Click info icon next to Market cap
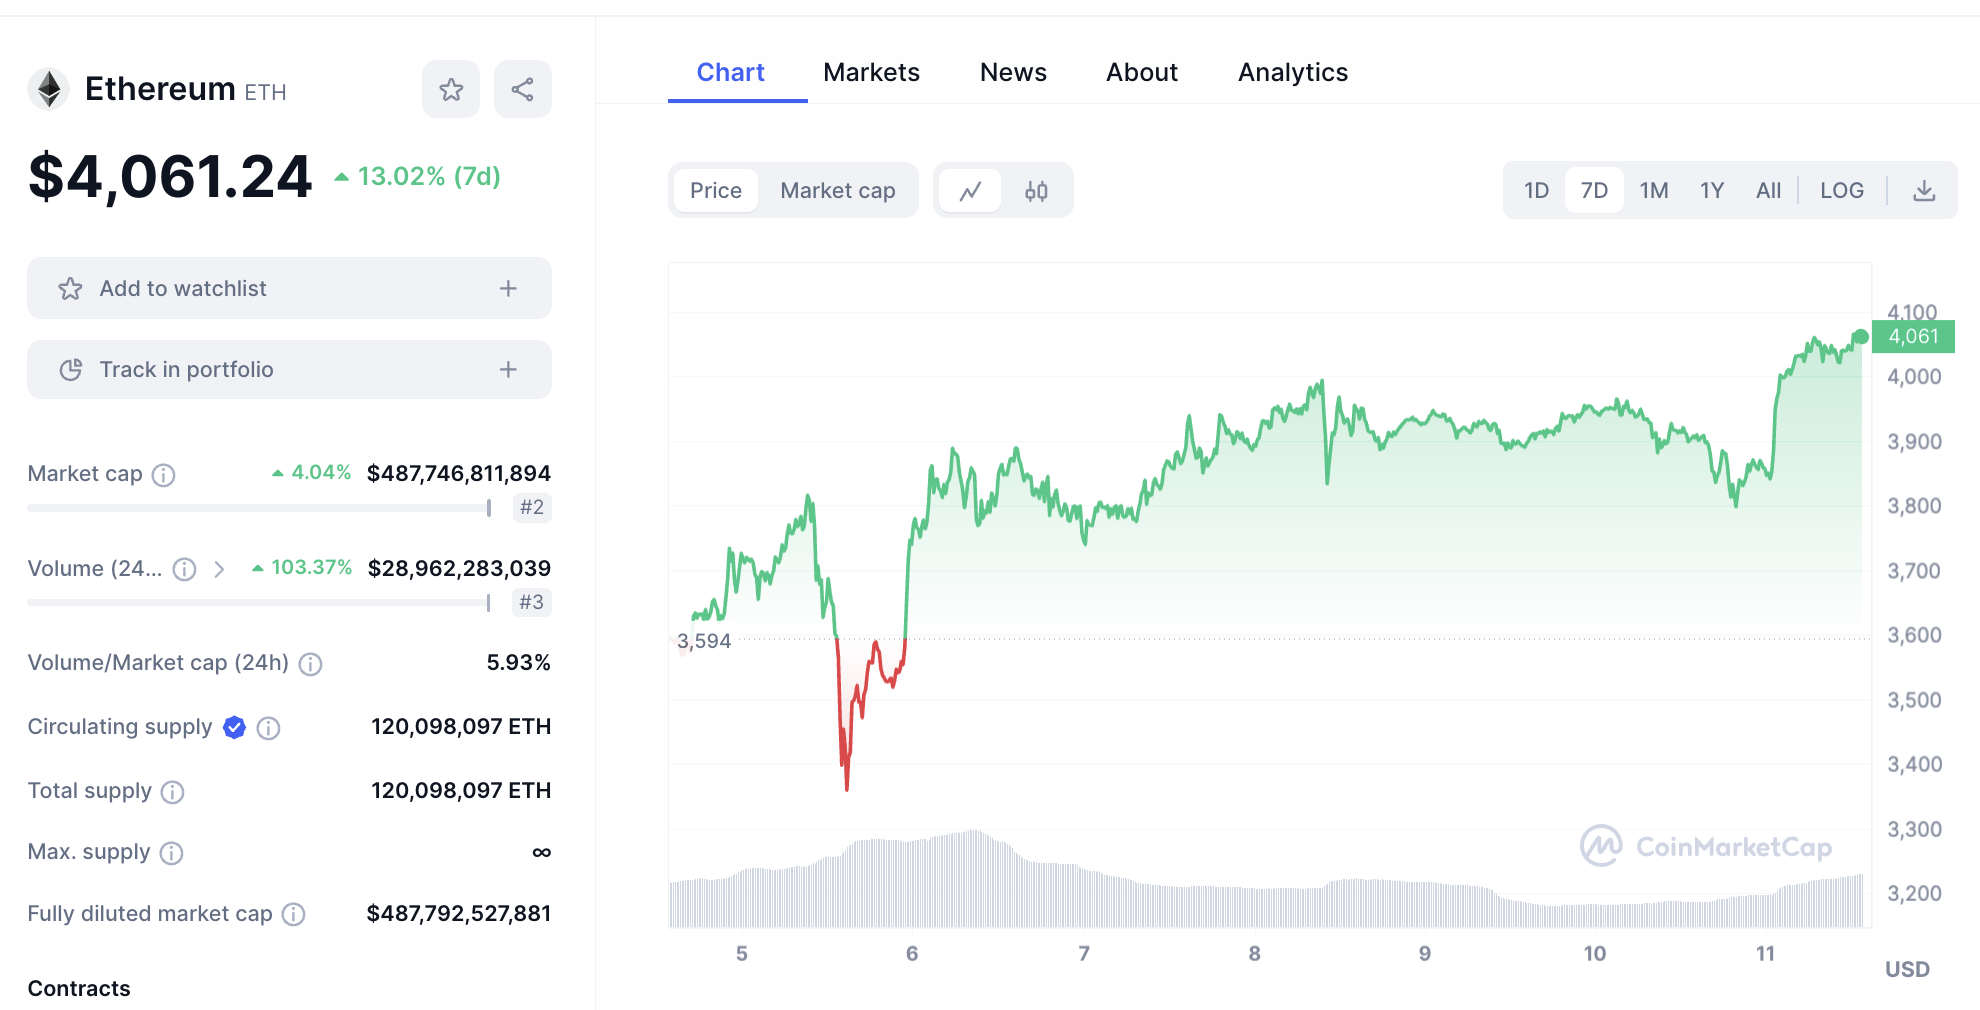The height and width of the screenshot is (1010, 1980). 163,475
